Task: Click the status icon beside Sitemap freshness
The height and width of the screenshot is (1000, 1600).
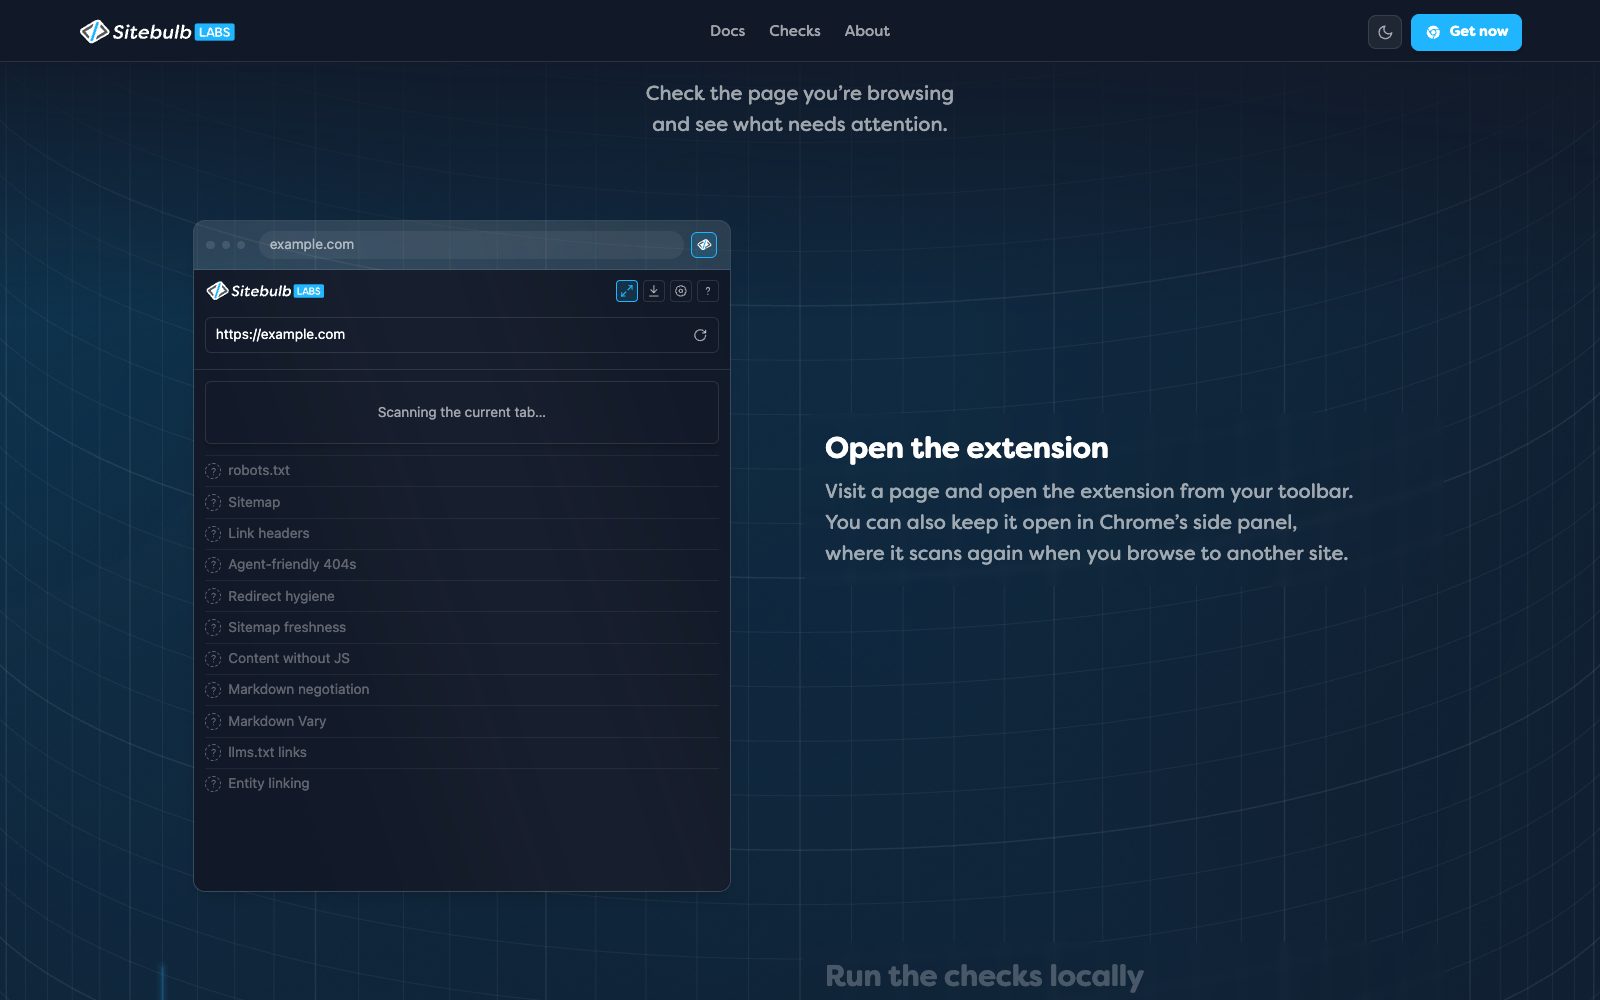Action: click(x=213, y=628)
